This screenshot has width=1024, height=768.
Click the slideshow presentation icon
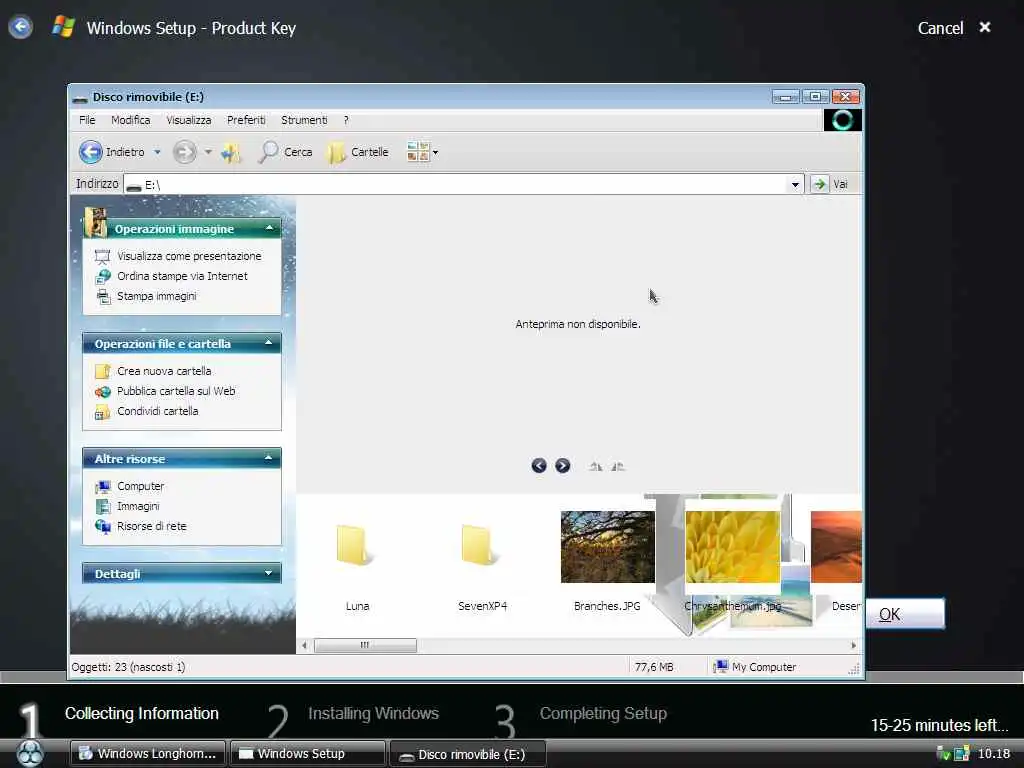point(103,257)
